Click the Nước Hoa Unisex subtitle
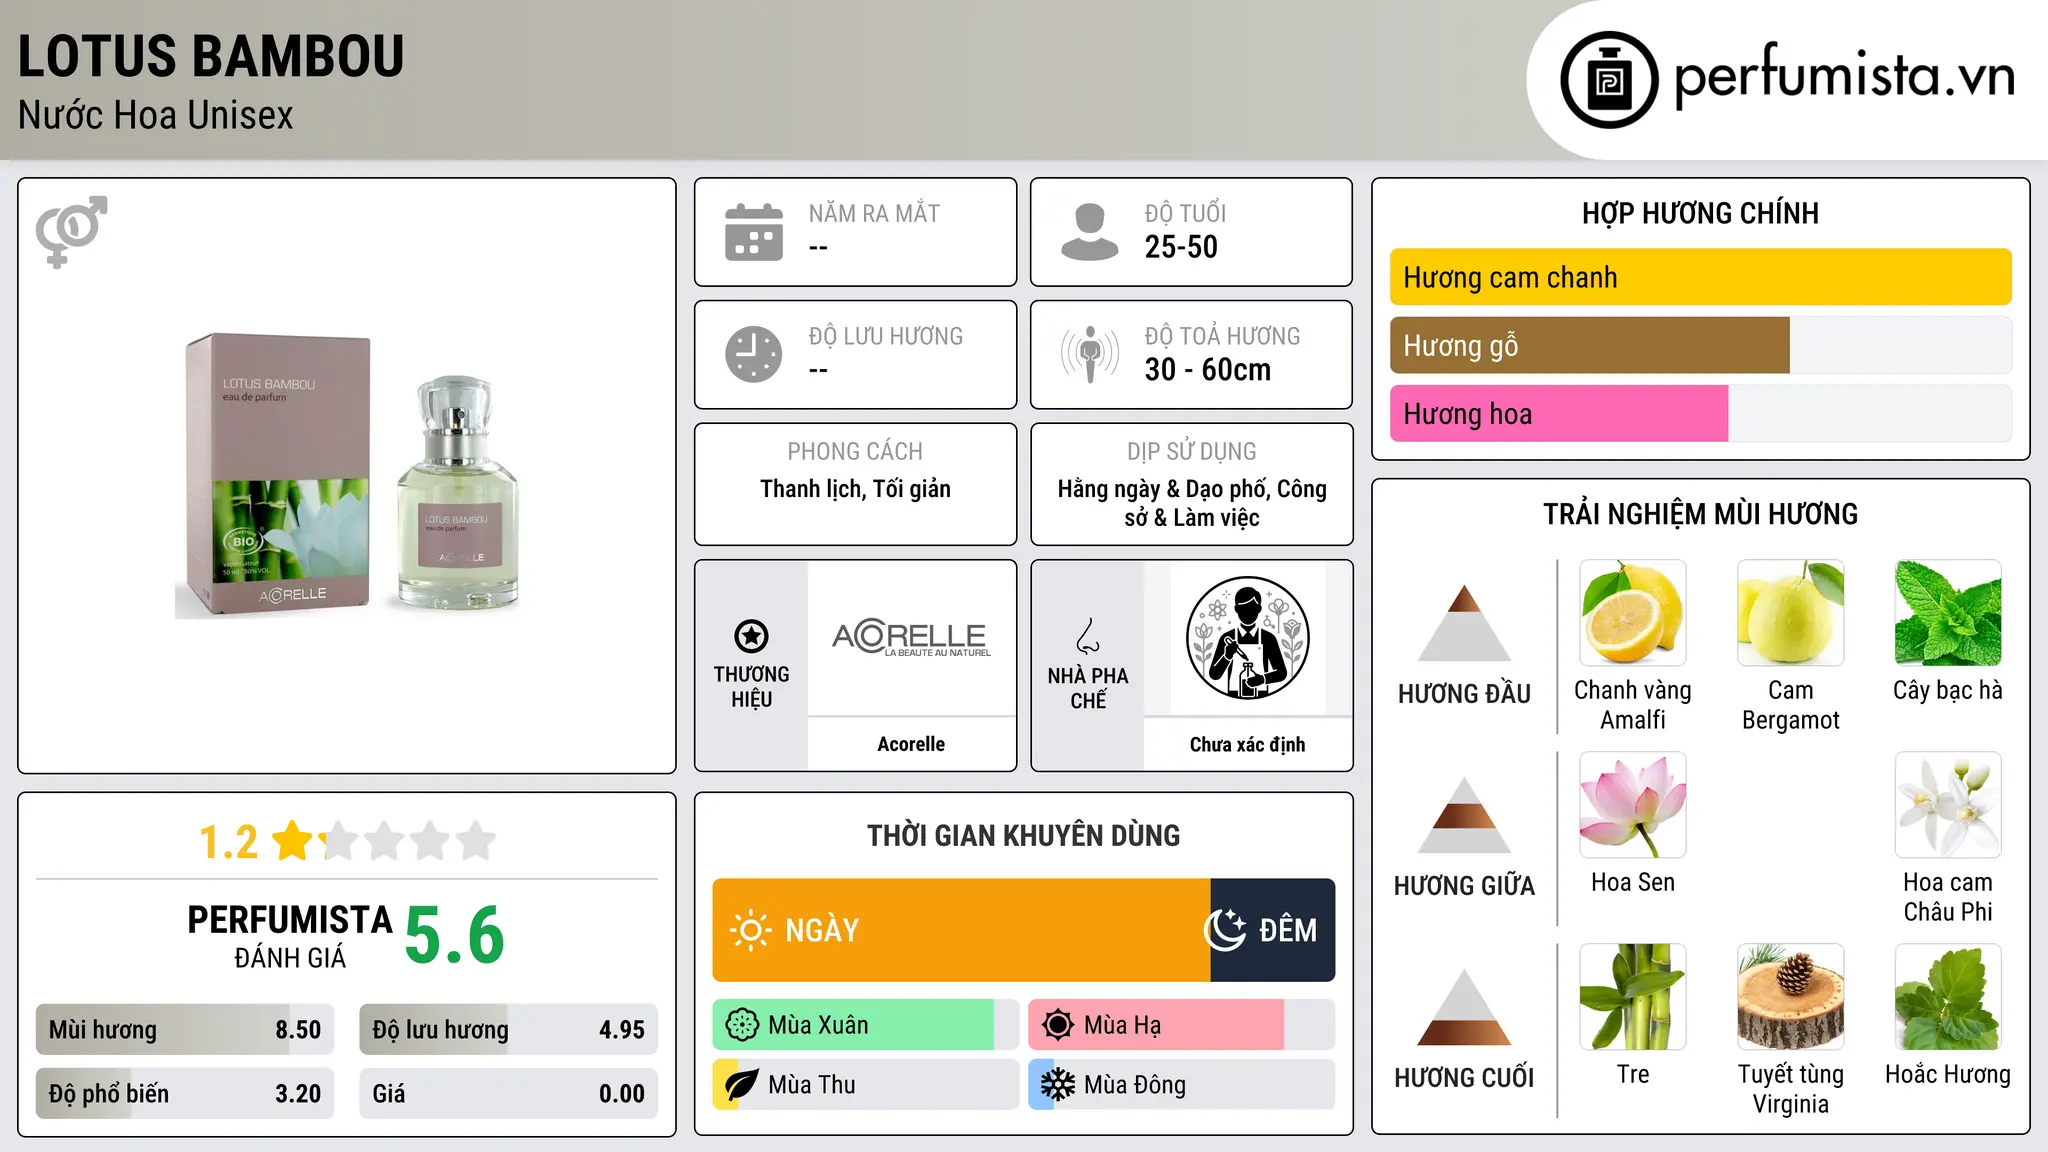The height and width of the screenshot is (1152, 2048). tap(156, 115)
